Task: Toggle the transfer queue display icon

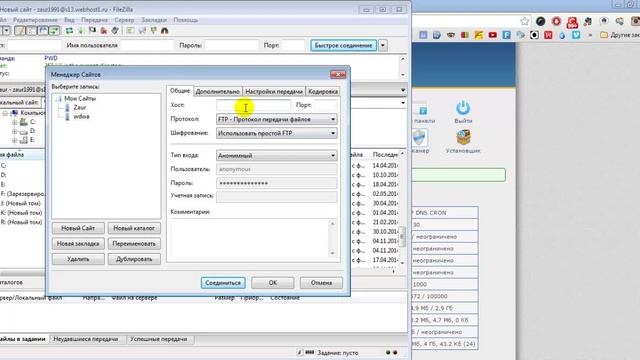Action: tap(54, 31)
